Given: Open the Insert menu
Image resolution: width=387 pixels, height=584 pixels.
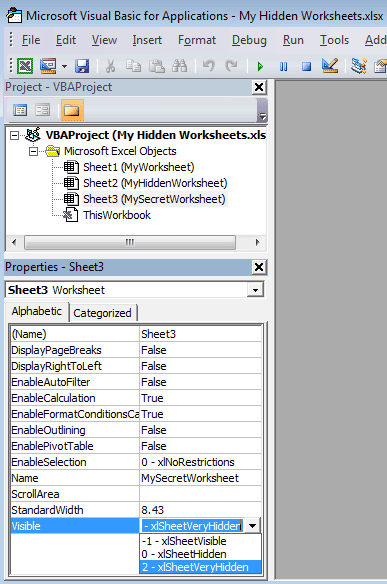Looking at the screenshot, I should click(x=147, y=40).
